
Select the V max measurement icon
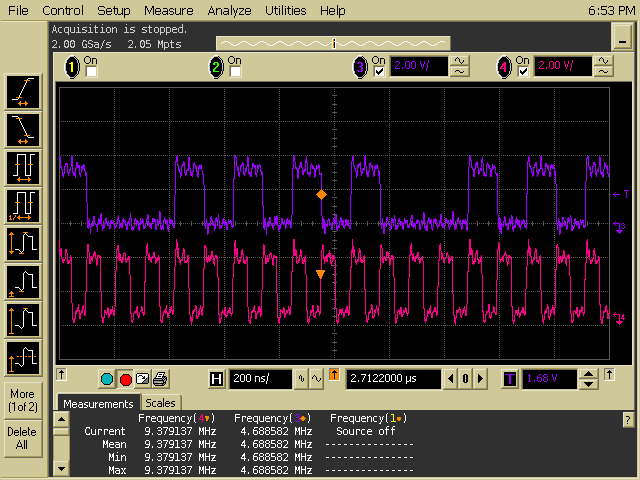(23, 320)
